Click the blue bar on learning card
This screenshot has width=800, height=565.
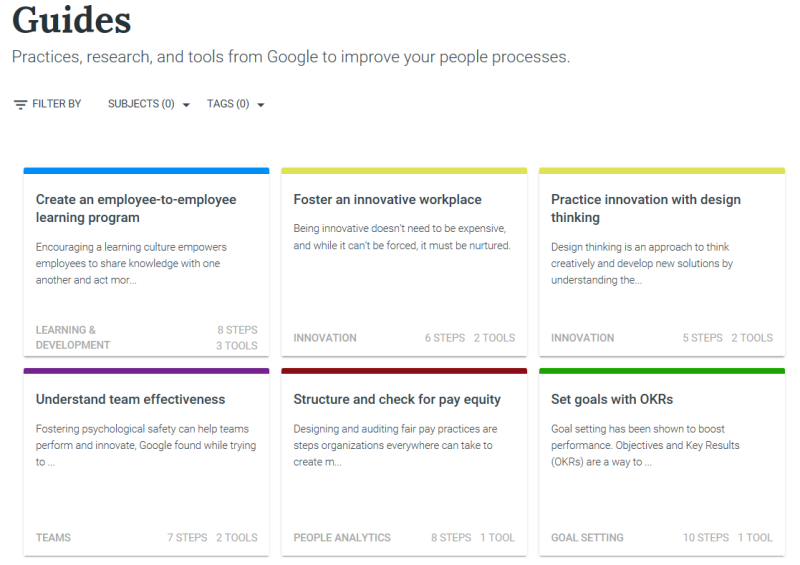coord(146,171)
